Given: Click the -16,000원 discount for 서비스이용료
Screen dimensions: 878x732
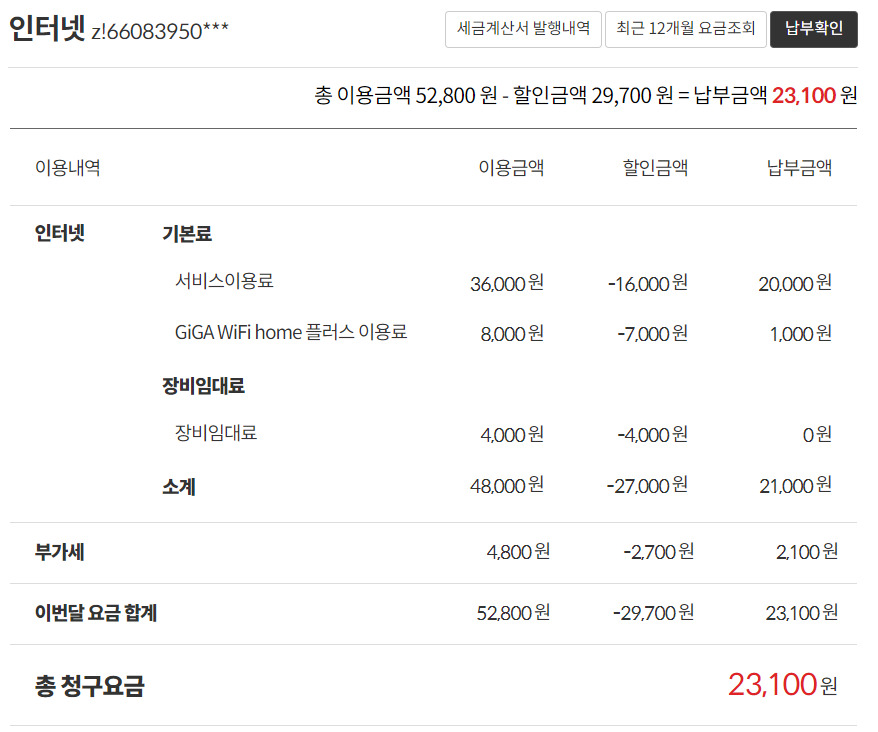Looking at the screenshot, I should tap(647, 283).
